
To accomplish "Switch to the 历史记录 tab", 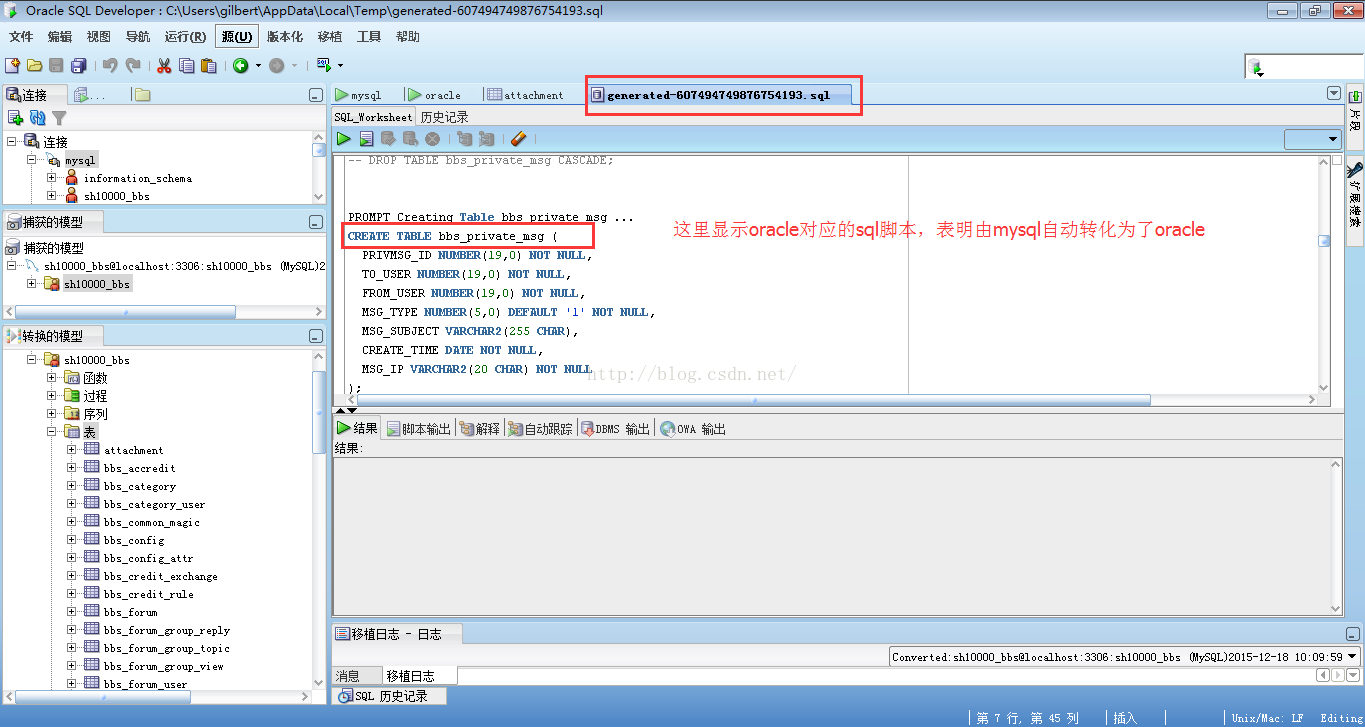I will click(444, 117).
